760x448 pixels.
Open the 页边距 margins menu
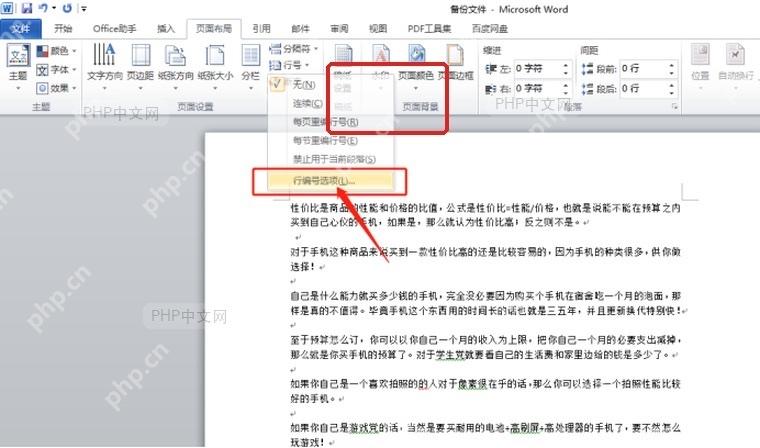click(141, 67)
